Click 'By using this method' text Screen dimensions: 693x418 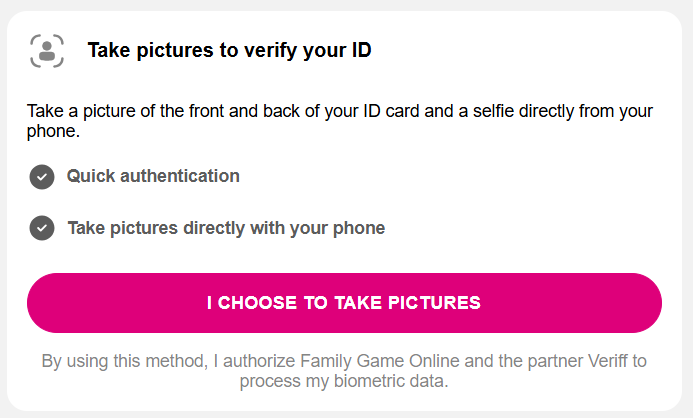click(x=125, y=361)
